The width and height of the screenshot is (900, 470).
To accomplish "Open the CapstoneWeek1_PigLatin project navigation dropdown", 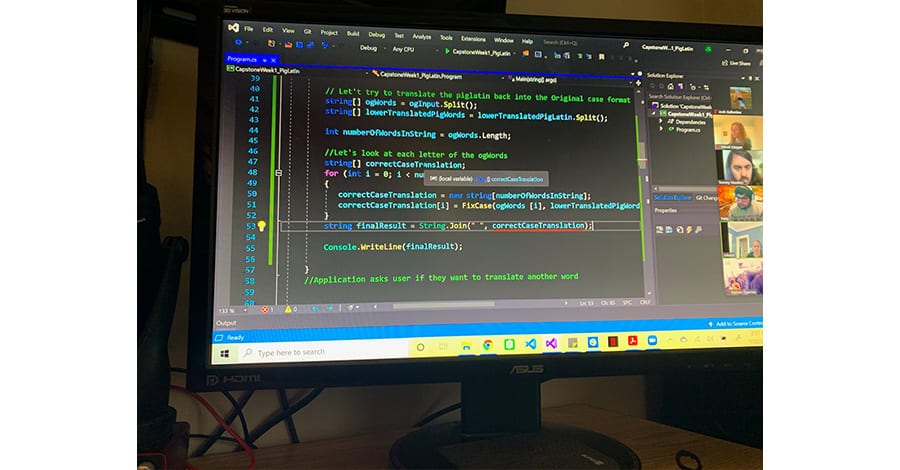I will pos(296,71).
